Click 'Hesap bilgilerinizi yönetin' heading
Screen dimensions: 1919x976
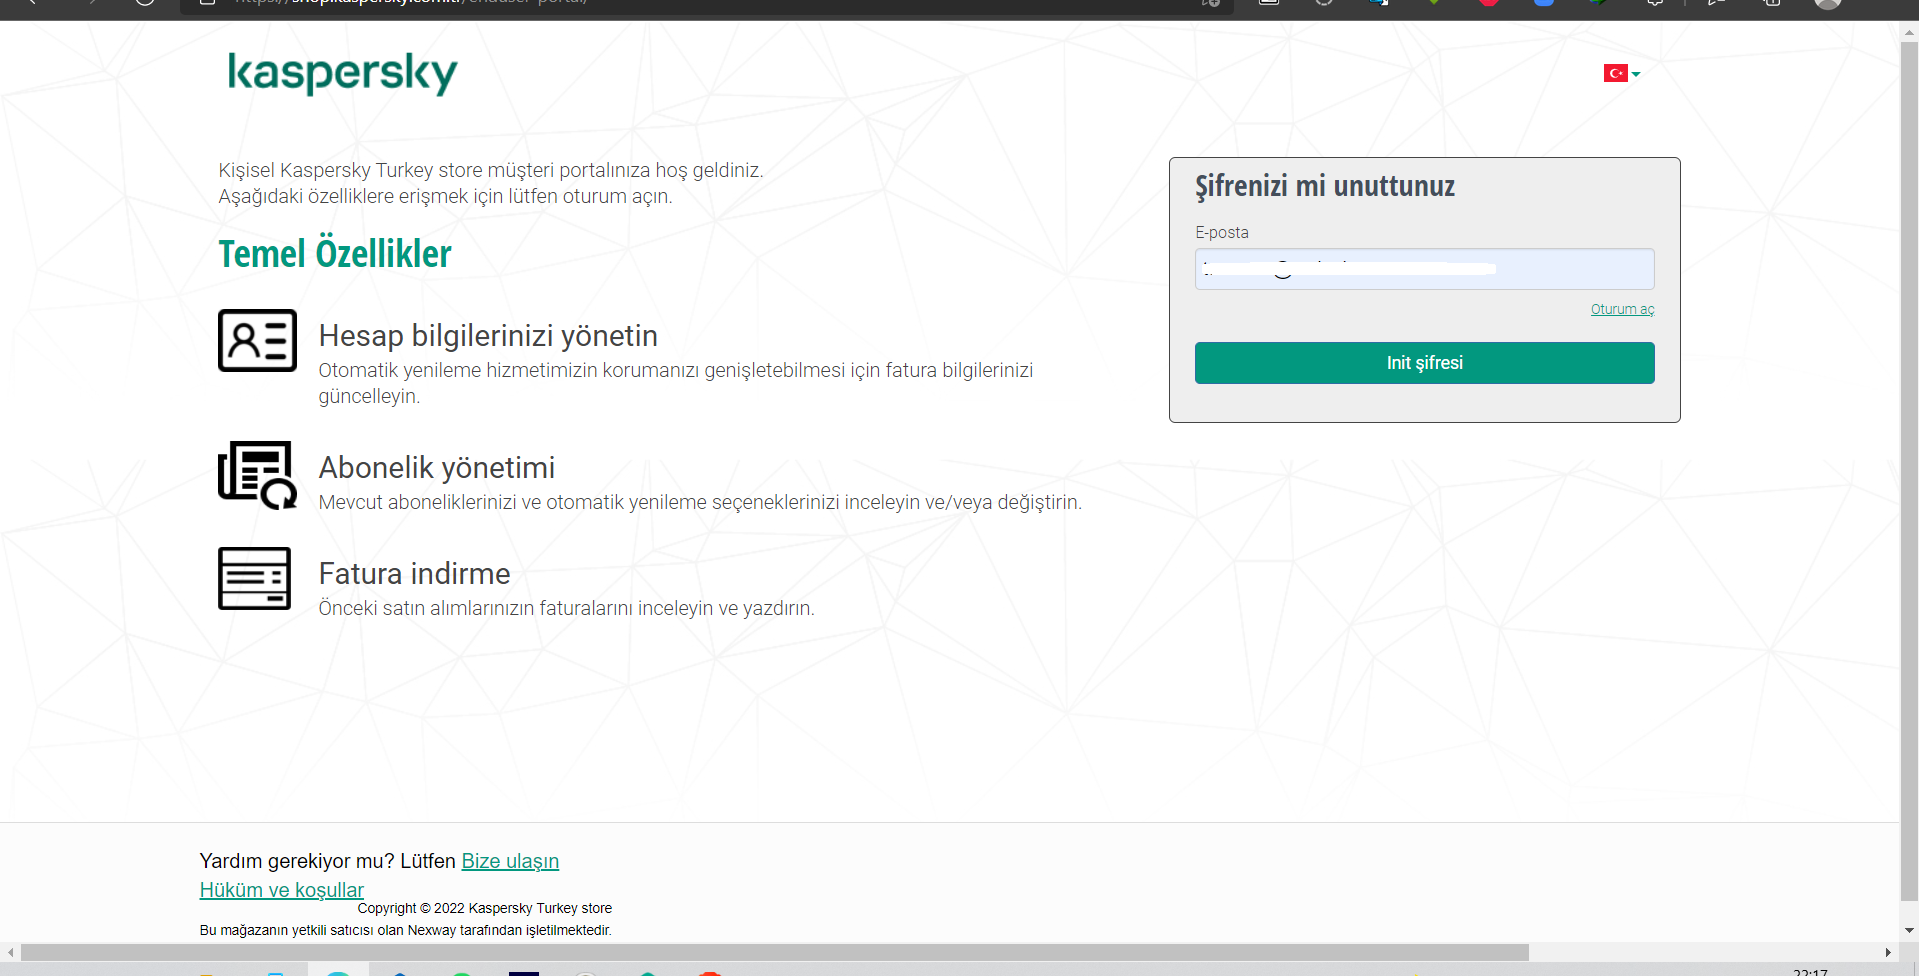pos(488,336)
